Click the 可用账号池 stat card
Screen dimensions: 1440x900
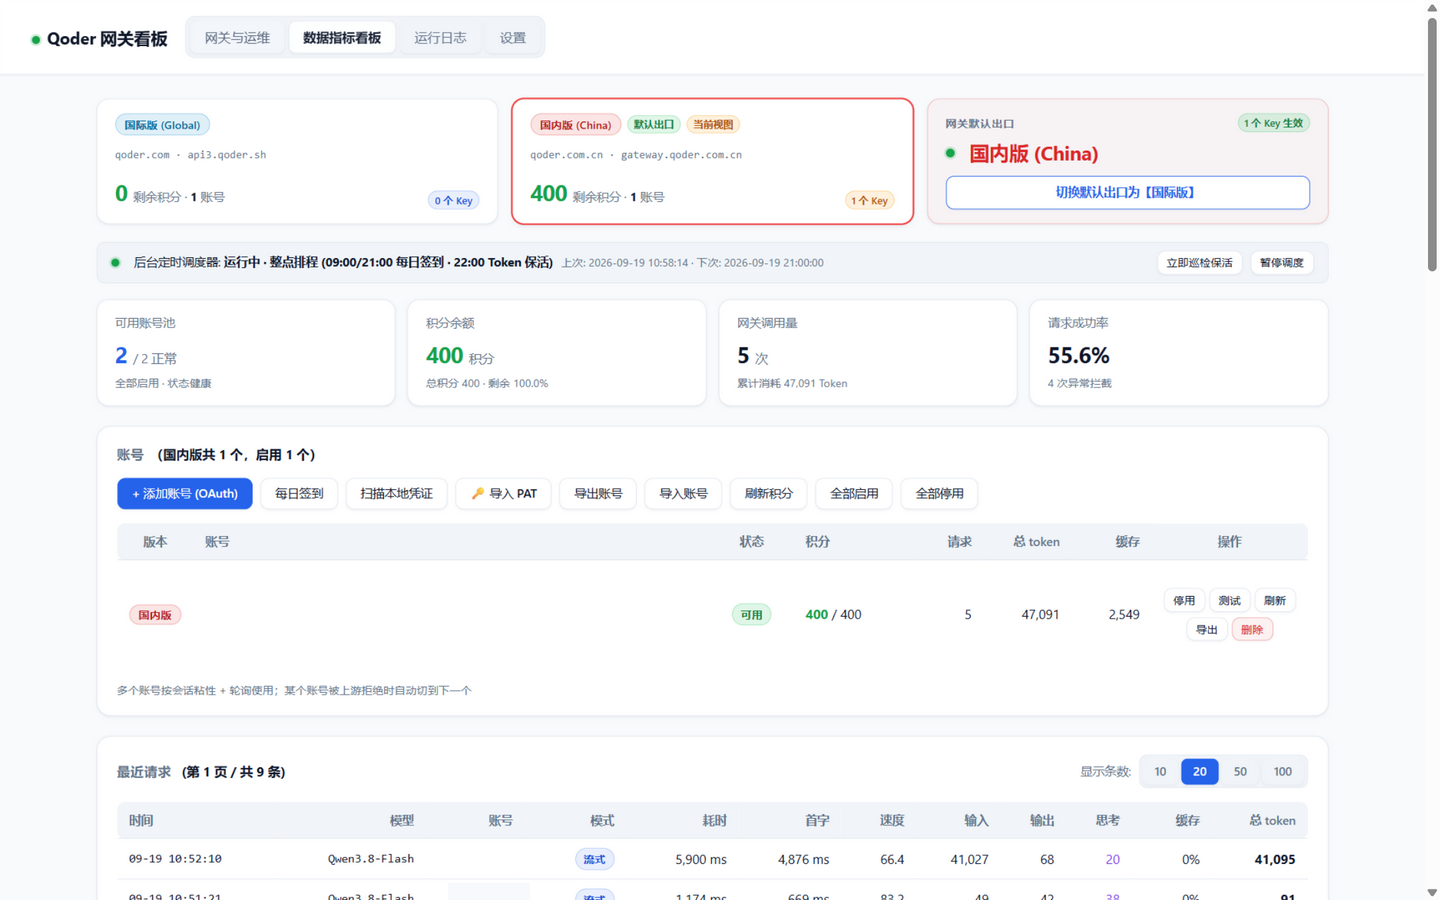point(246,353)
